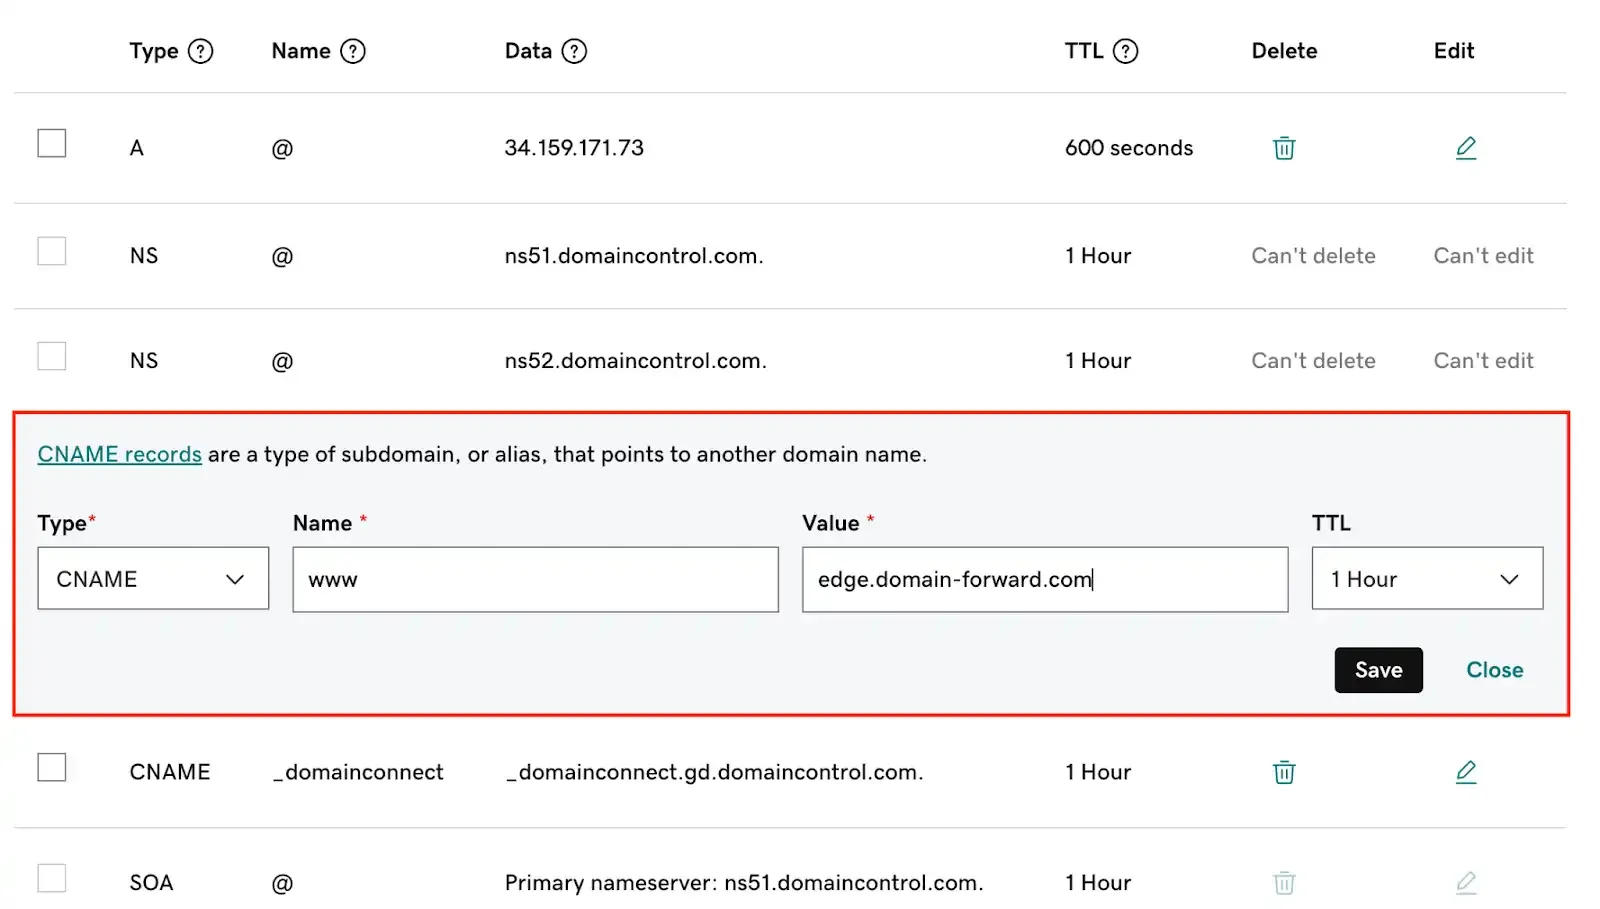Check the checkbox for the A record
Viewport: 1600px width, 909px height.
pyautogui.click(x=51, y=143)
